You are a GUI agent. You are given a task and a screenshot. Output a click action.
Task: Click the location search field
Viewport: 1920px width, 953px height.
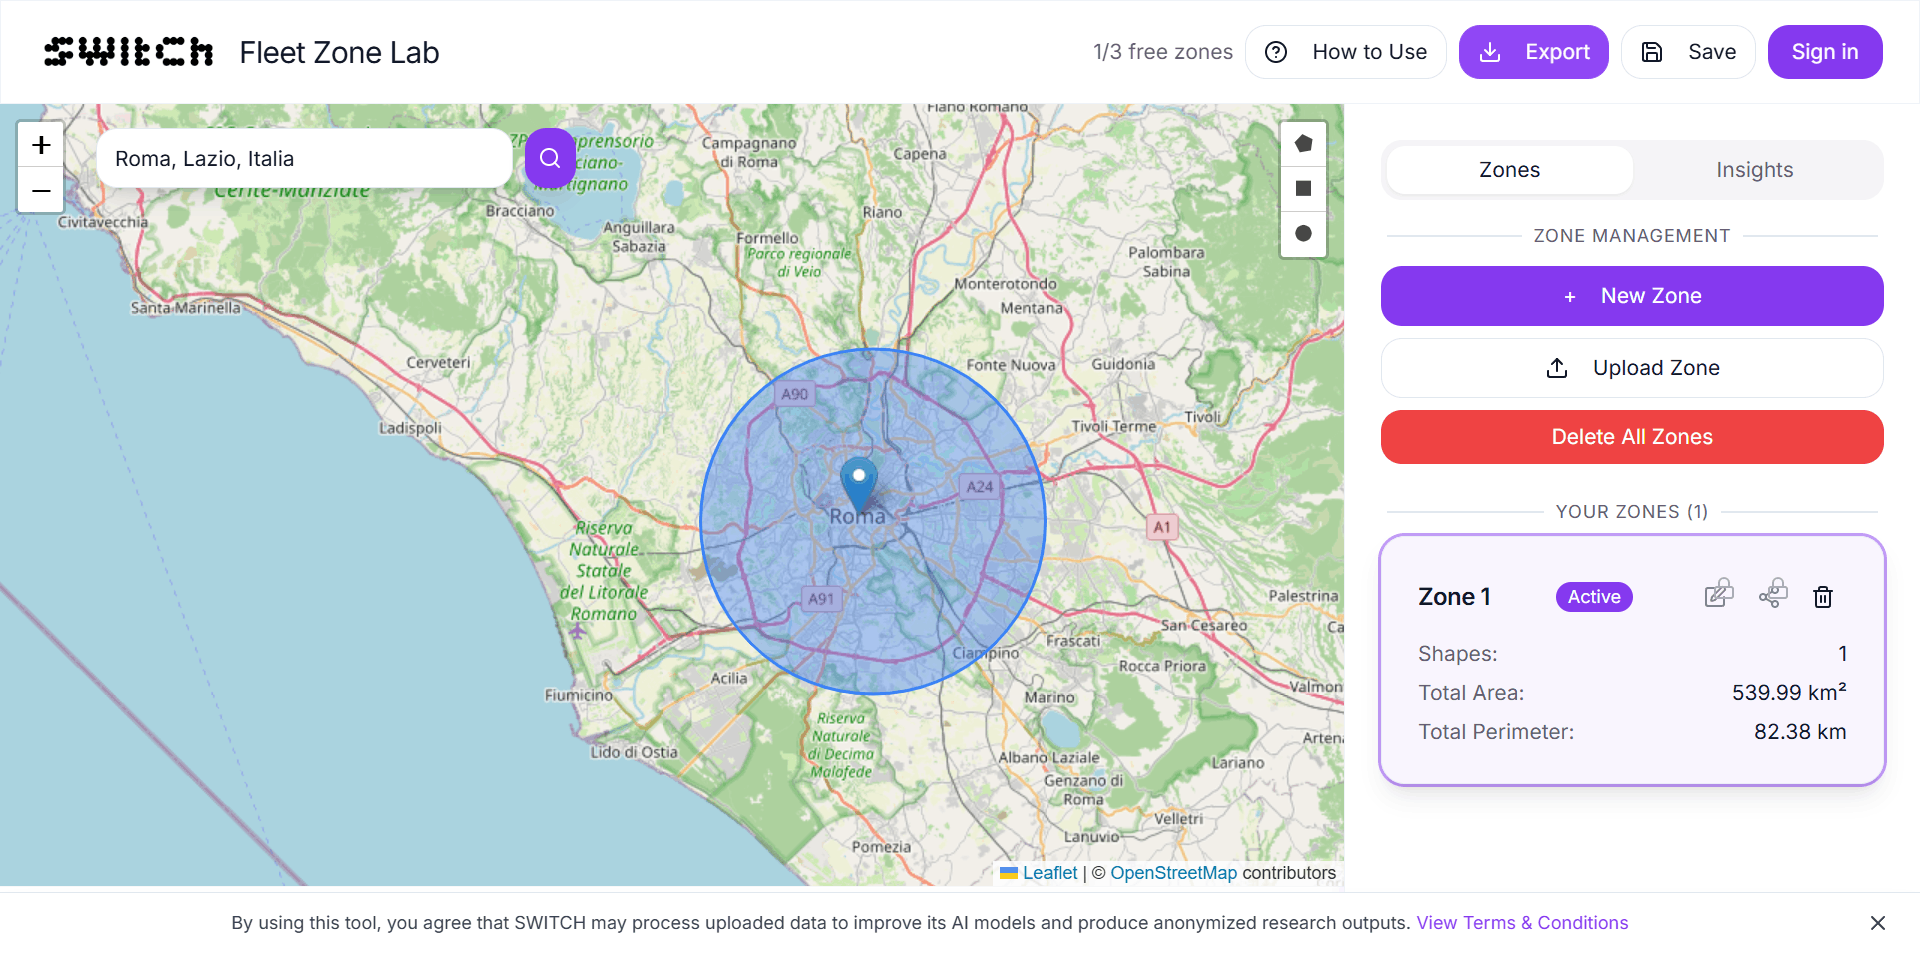[305, 158]
